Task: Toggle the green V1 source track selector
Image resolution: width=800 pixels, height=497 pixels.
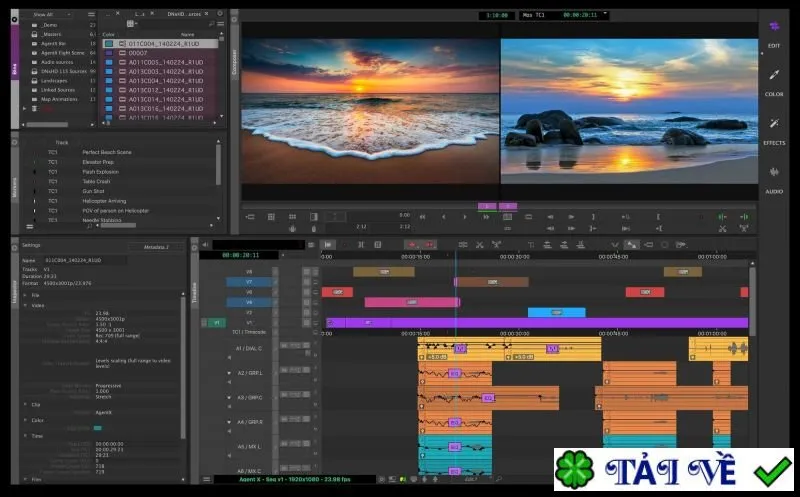Action: (216, 322)
